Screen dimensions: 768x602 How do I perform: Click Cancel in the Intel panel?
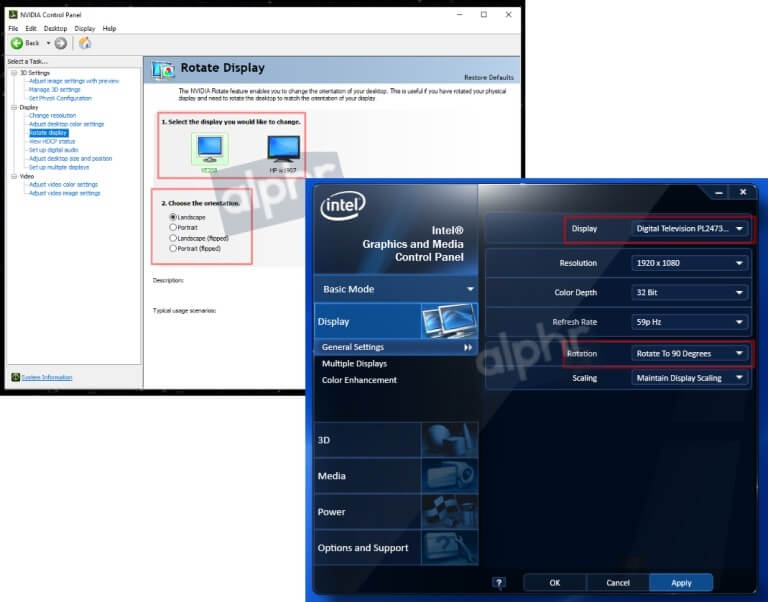618,582
